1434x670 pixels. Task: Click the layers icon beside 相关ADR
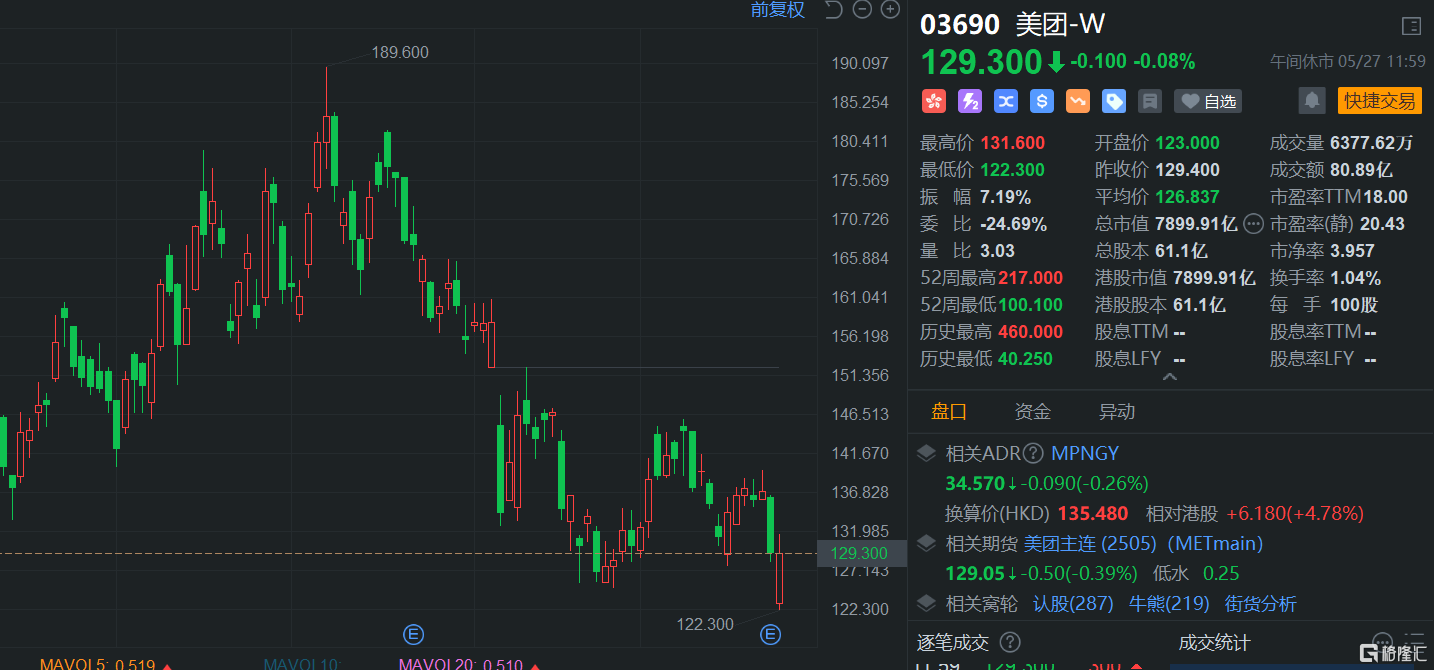927,453
